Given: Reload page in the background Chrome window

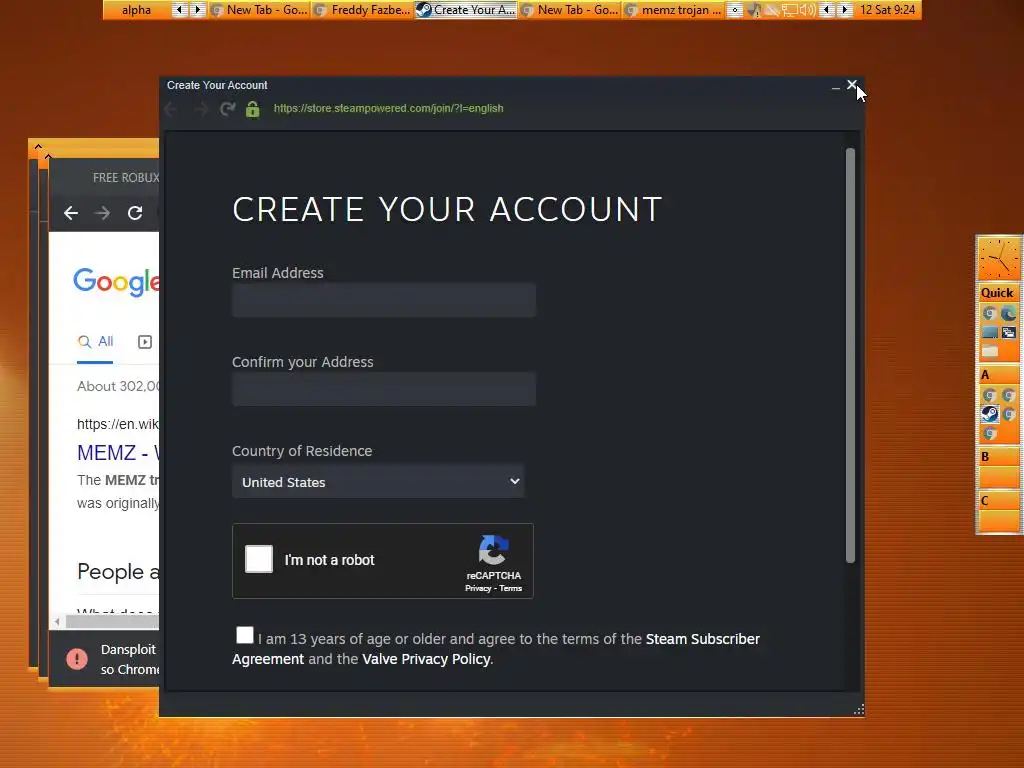Looking at the screenshot, I should (135, 213).
